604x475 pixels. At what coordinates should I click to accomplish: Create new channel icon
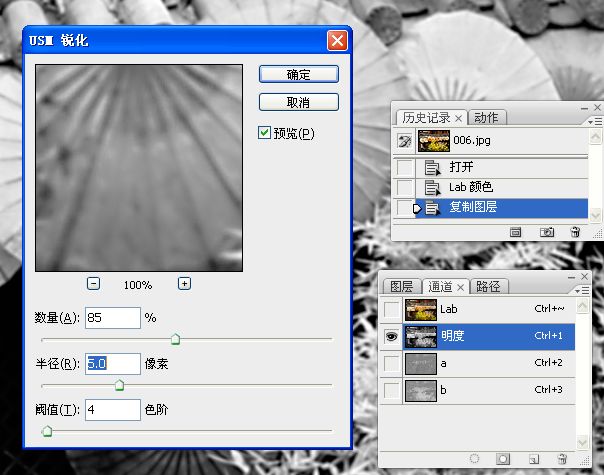[534, 459]
